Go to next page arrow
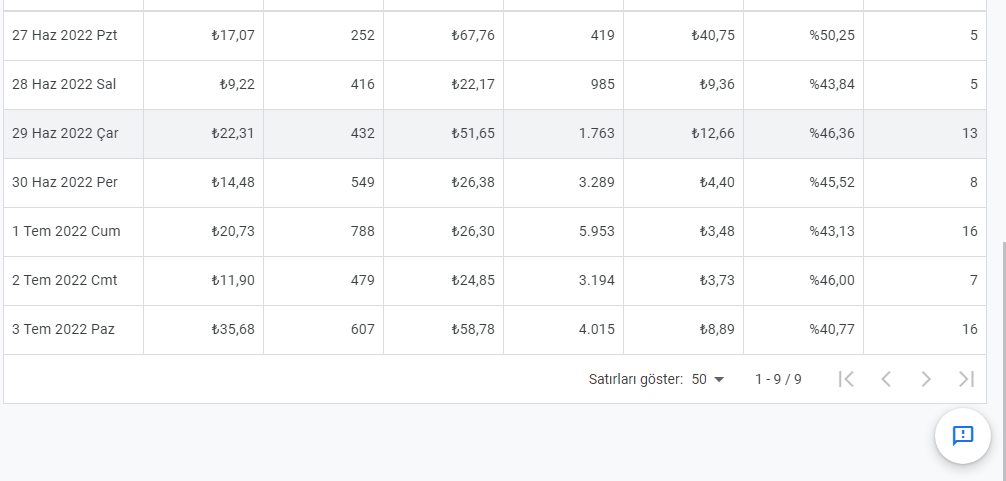 pos(926,379)
